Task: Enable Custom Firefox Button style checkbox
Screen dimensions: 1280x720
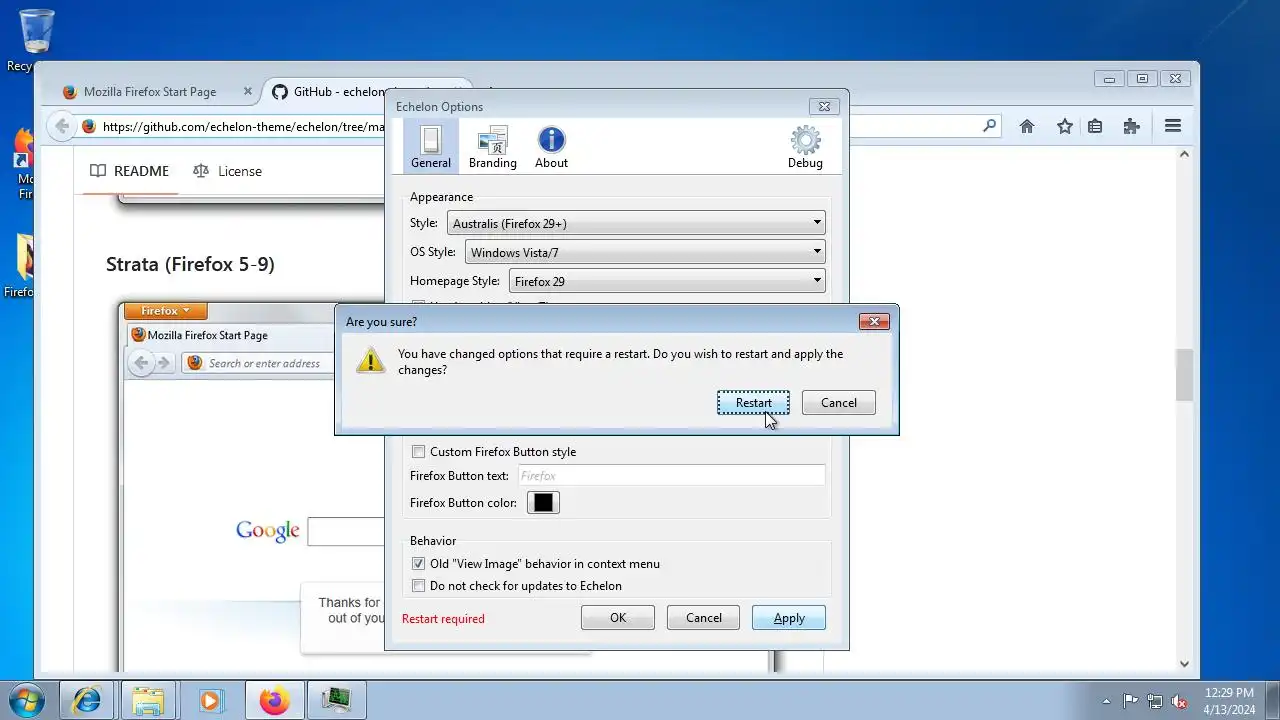Action: (x=419, y=452)
